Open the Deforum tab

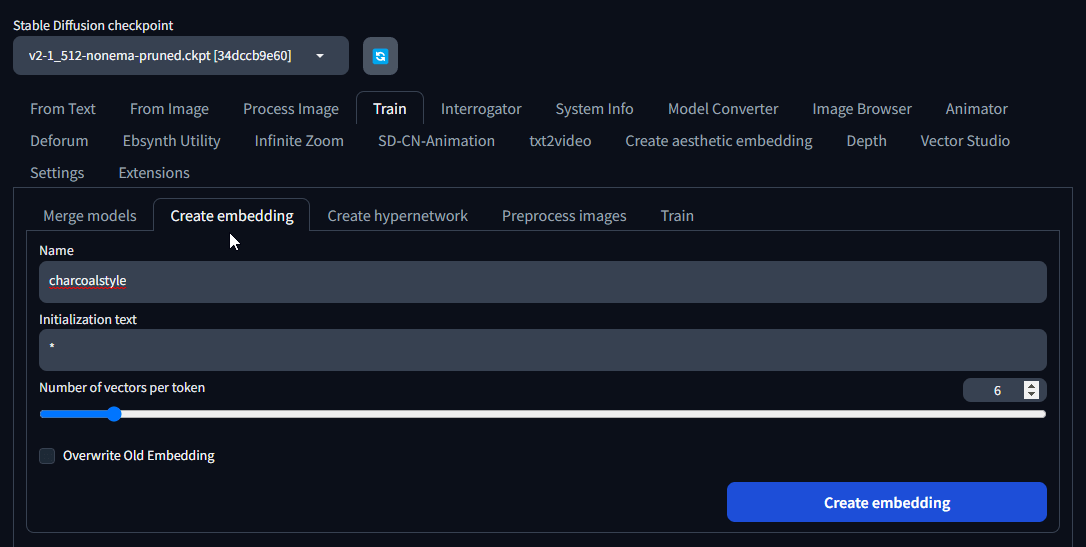(60, 141)
